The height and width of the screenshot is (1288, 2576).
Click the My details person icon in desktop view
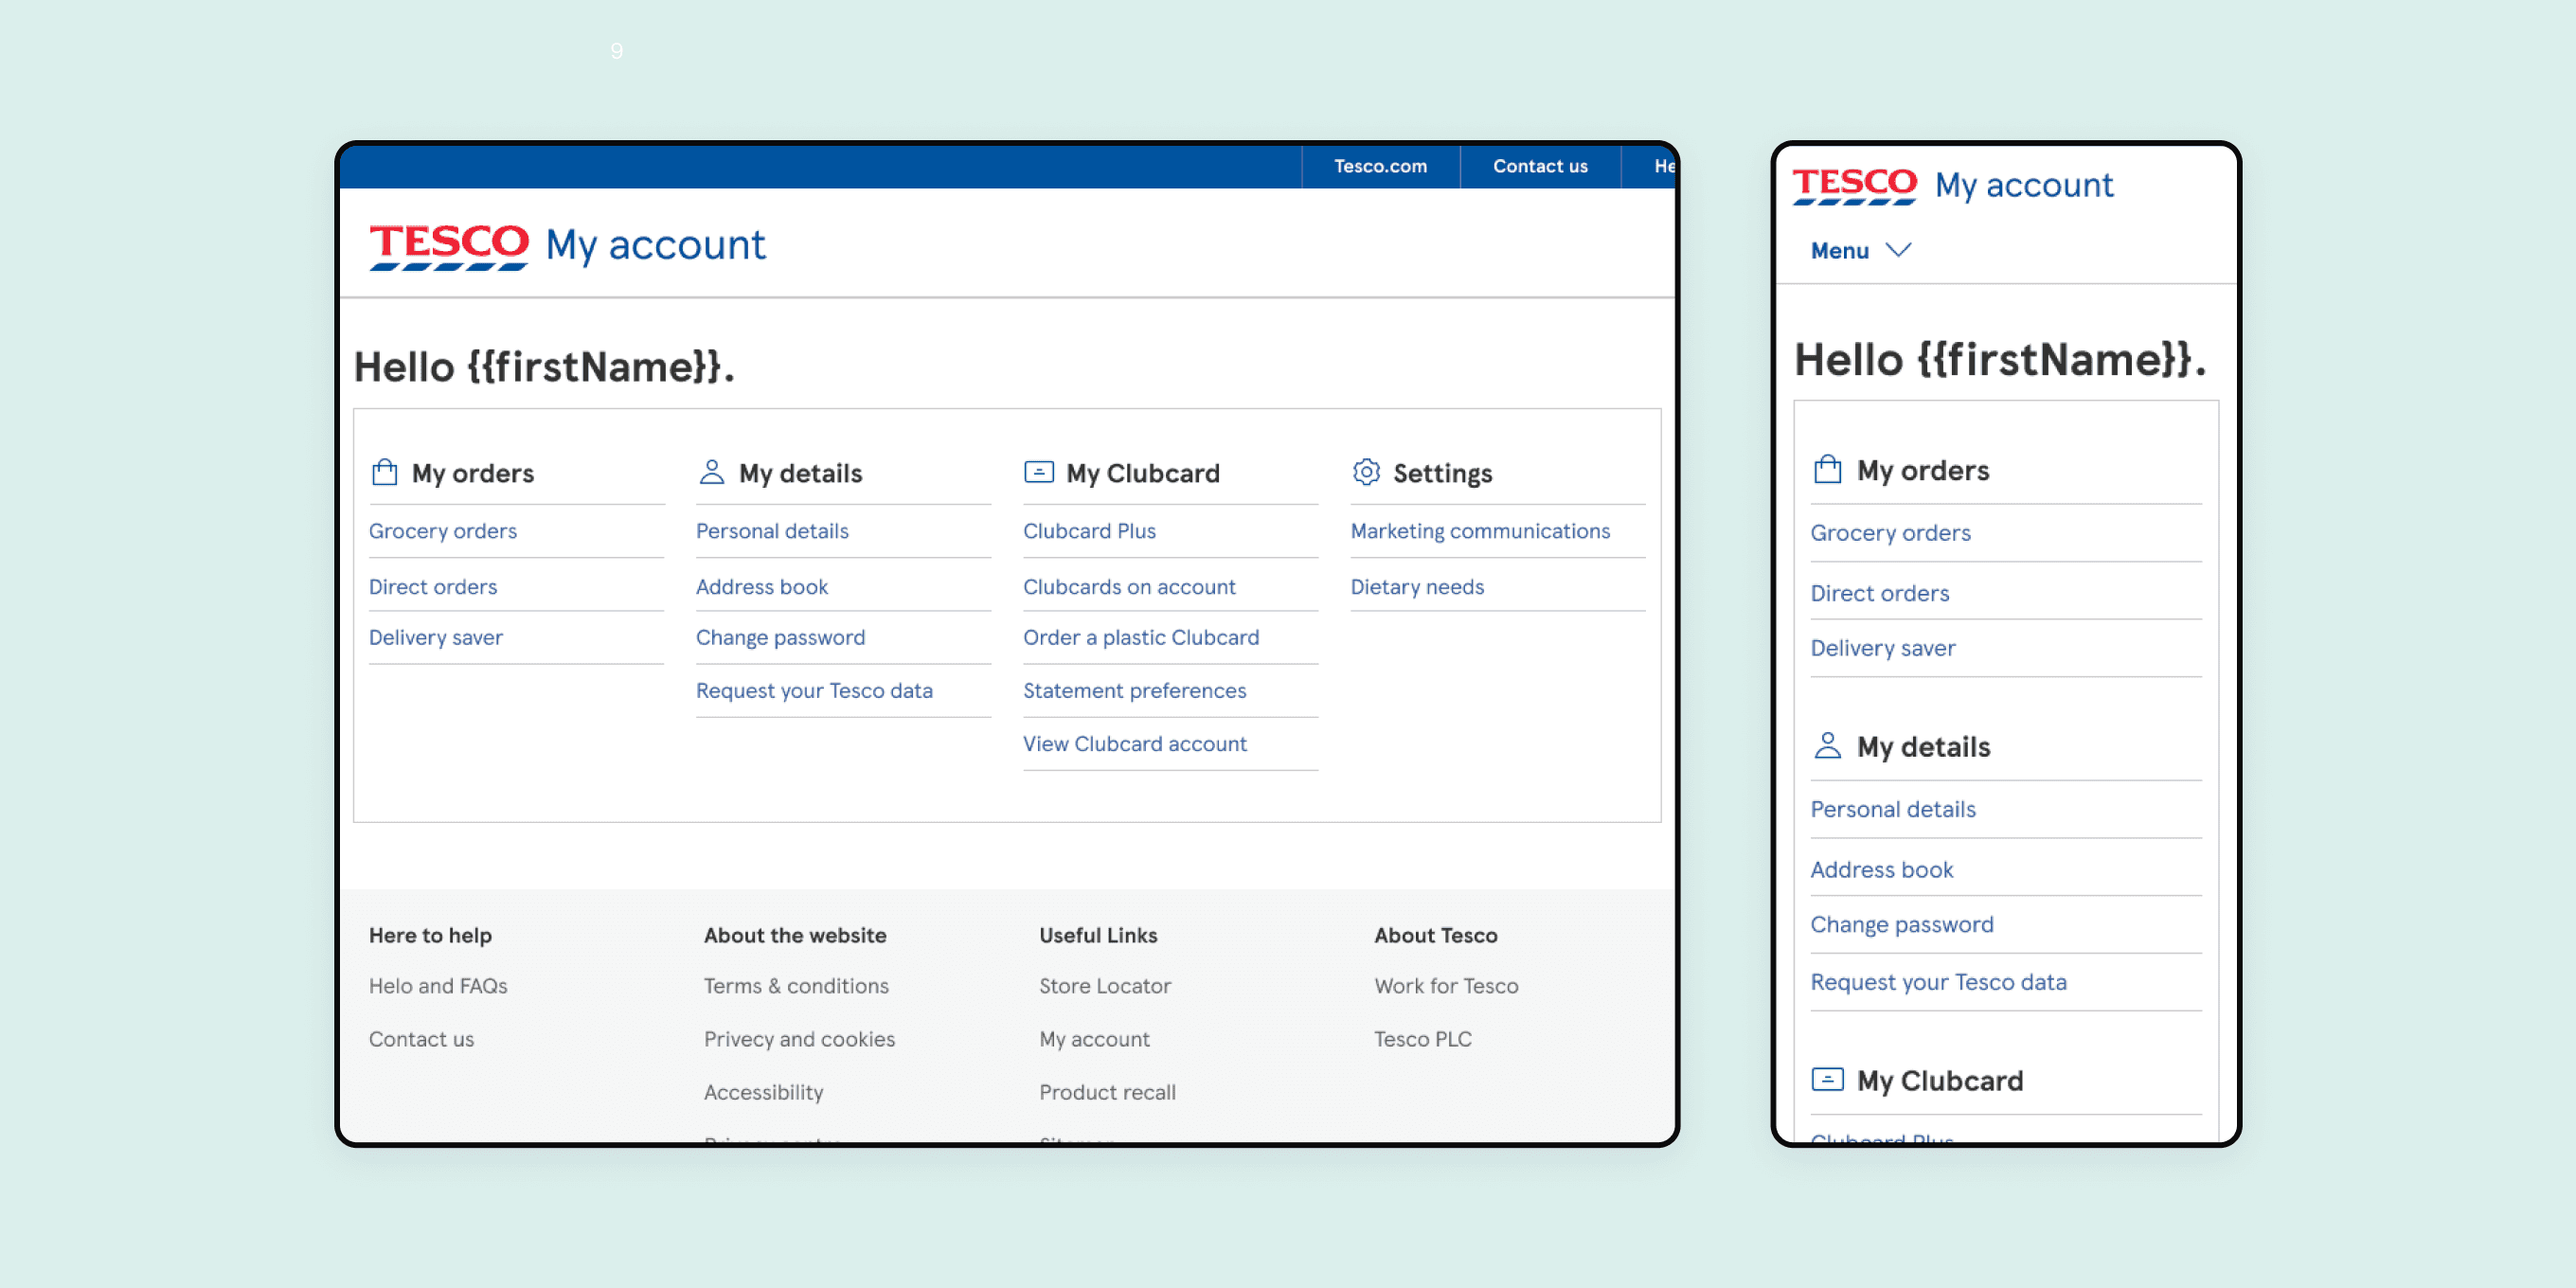[711, 472]
